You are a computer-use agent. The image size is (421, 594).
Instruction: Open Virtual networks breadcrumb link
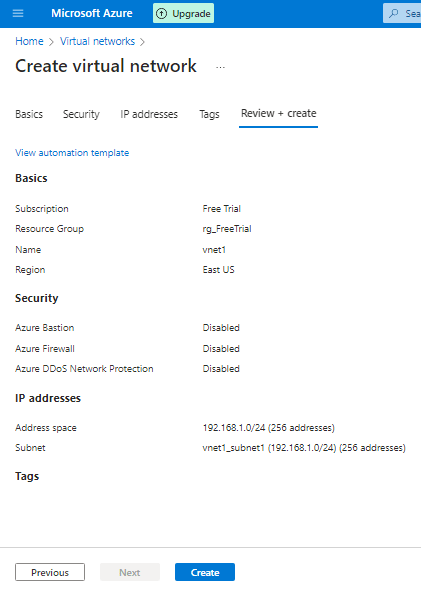(97, 41)
